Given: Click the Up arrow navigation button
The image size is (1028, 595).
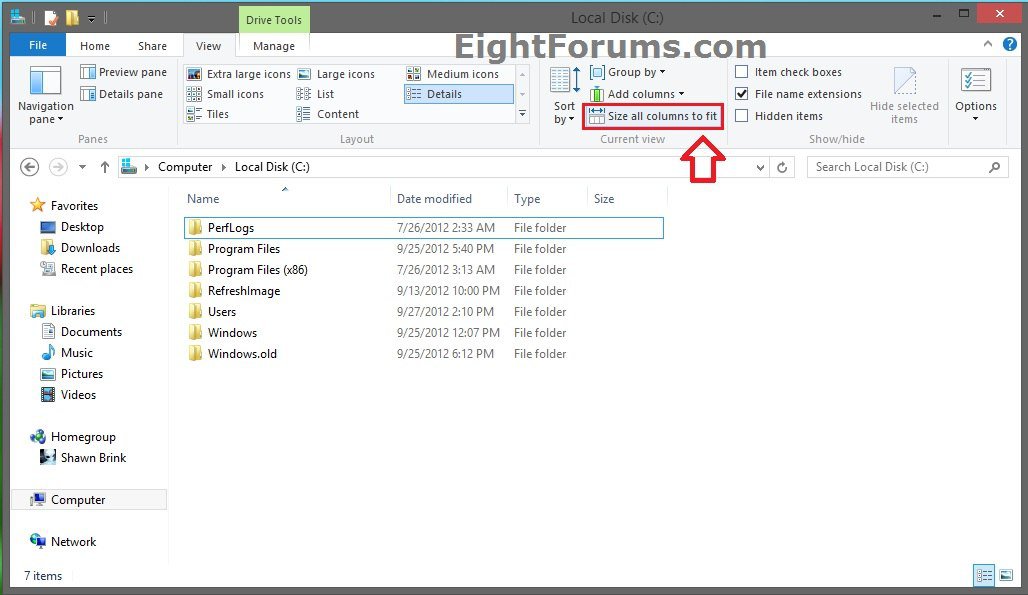Looking at the screenshot, I should [x=104, y=168].
